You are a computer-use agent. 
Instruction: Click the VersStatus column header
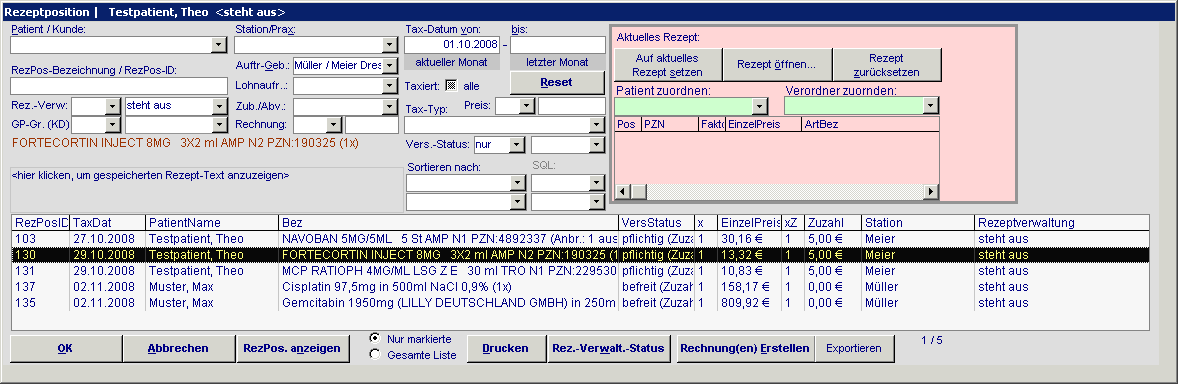(x=657, y=222)
